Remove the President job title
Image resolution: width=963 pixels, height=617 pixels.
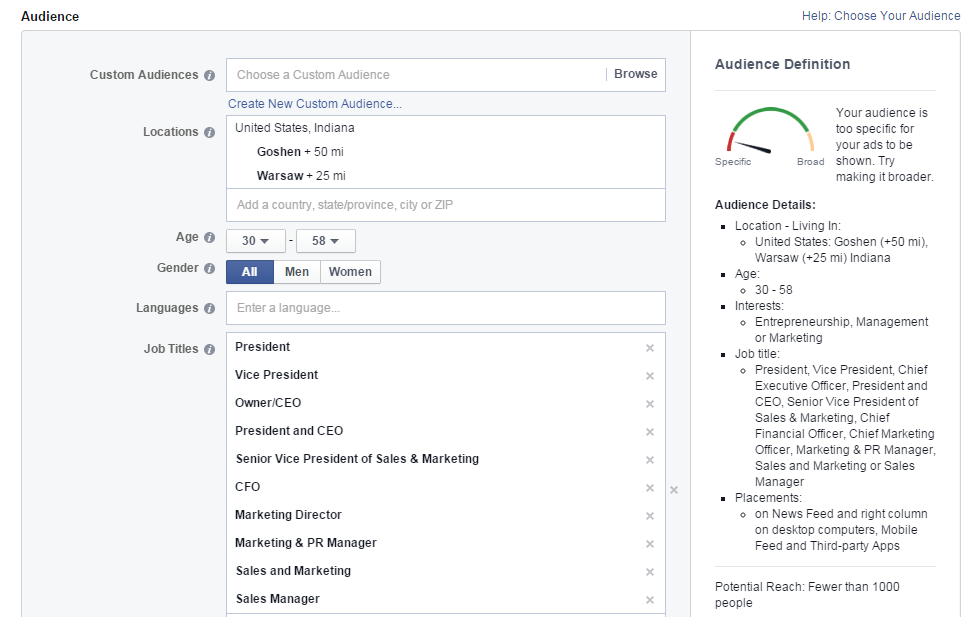click(650, 348)
